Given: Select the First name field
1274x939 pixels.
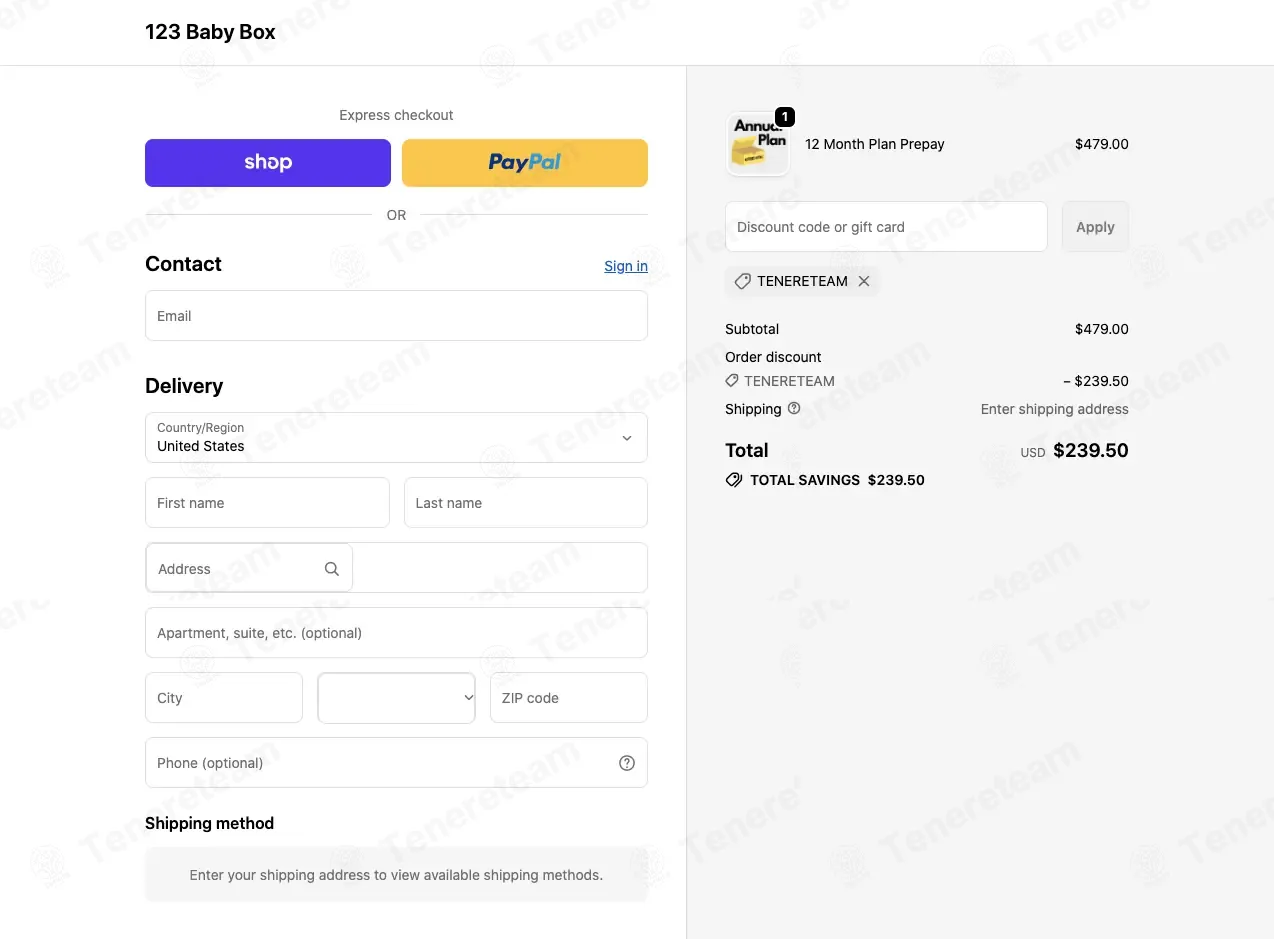Looking at the screenshot, I should coord(267,502).
